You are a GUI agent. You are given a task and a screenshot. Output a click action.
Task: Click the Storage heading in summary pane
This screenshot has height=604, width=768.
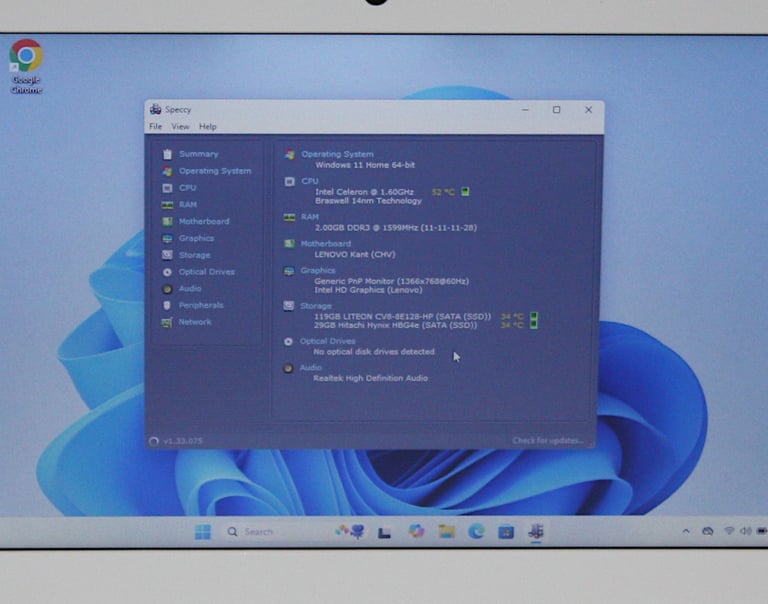click(316, 306)
